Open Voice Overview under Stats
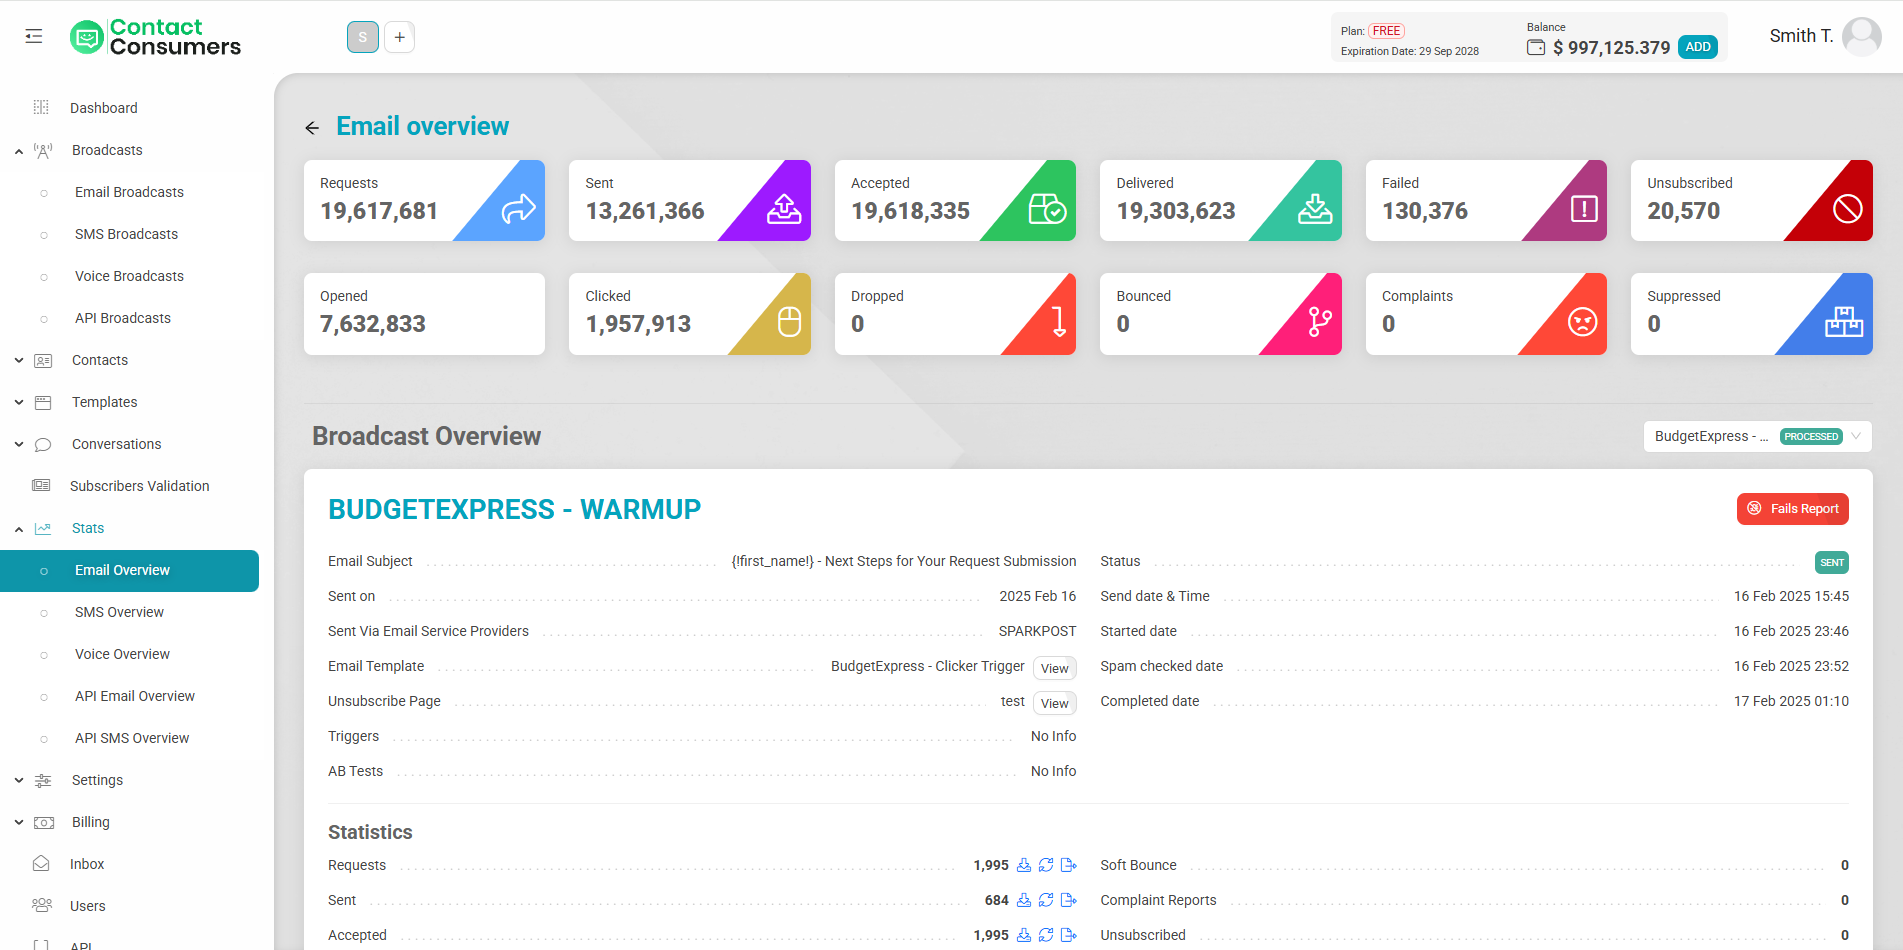 (122, 654)
